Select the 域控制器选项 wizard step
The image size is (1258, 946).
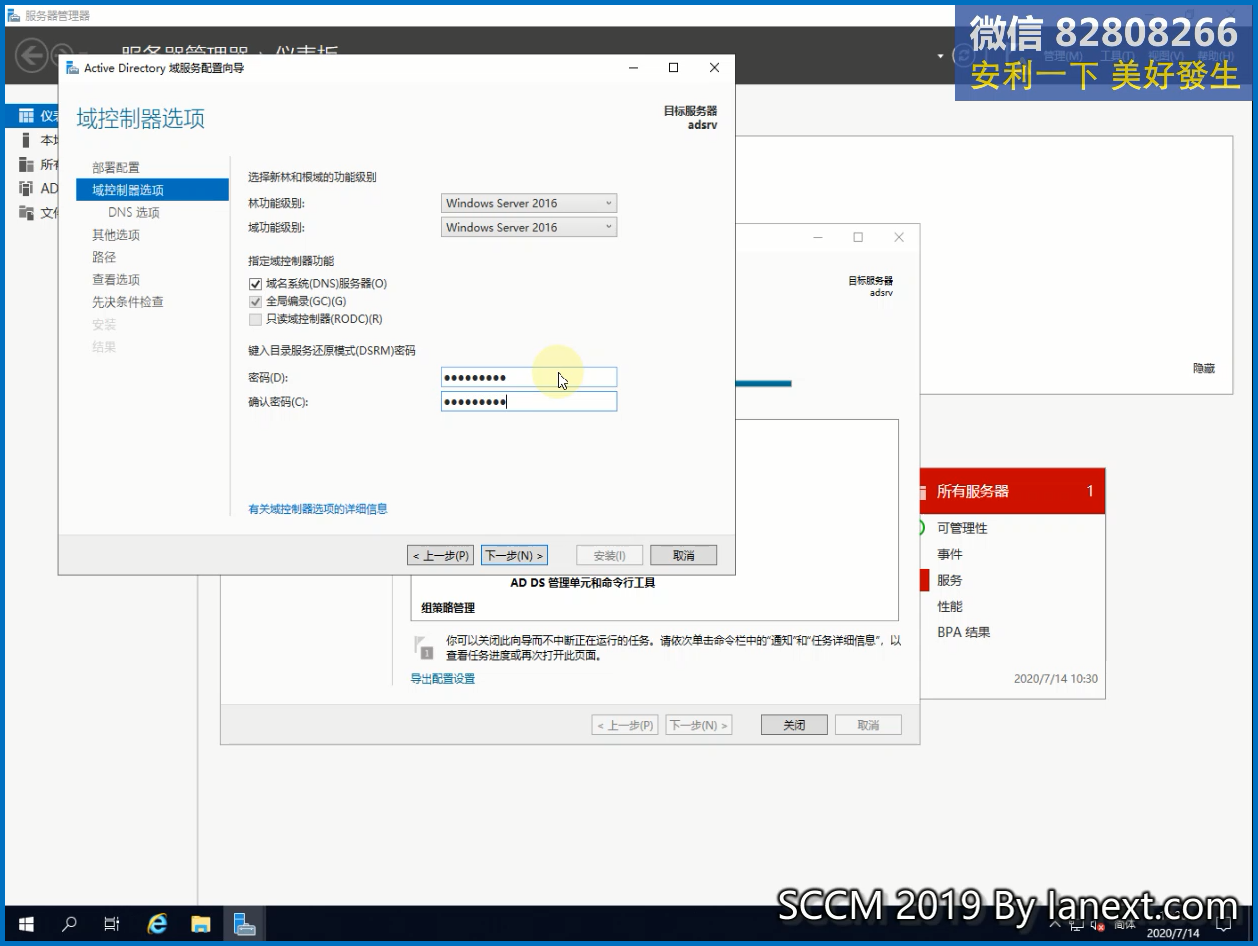tap(152, 190)
